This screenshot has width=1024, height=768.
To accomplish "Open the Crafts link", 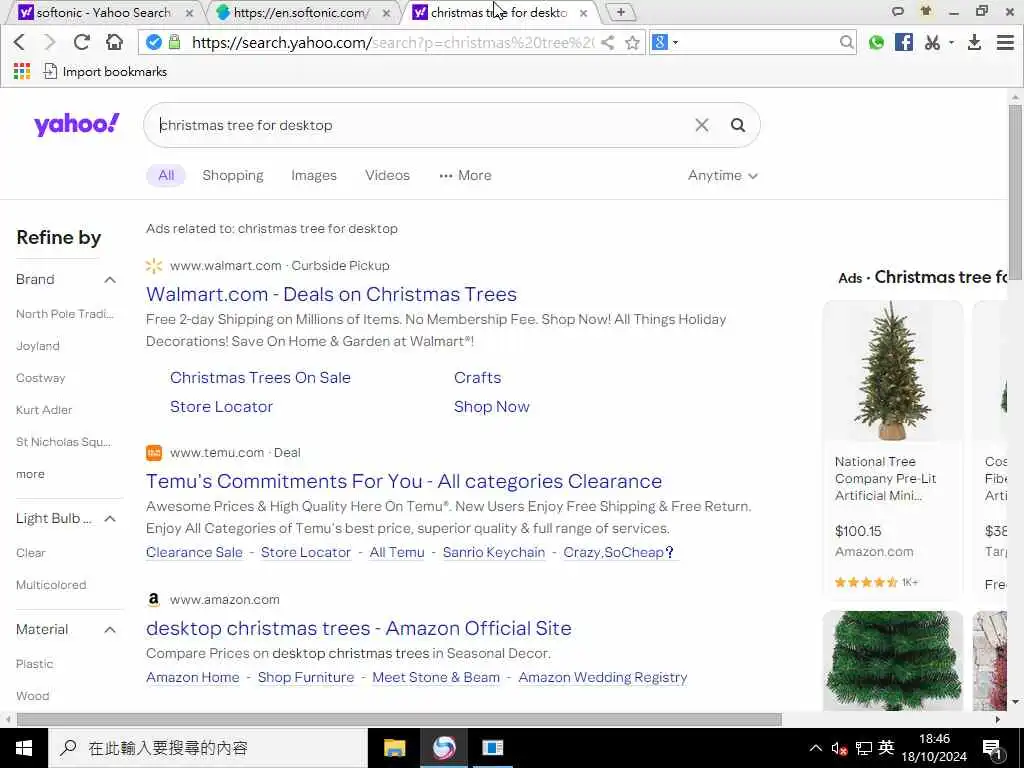I will pos(477,377).
